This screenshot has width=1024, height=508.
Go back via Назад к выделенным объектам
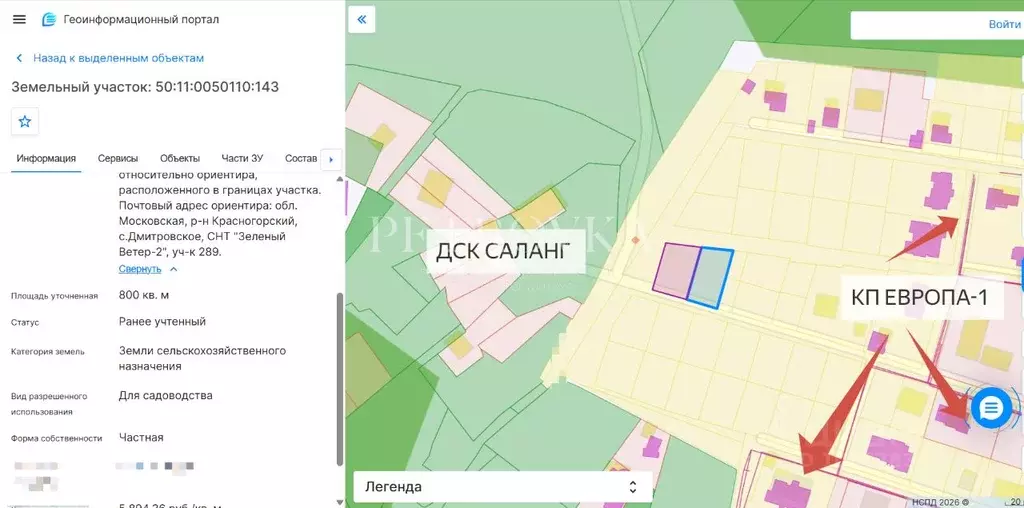click(x=110, y=58)
